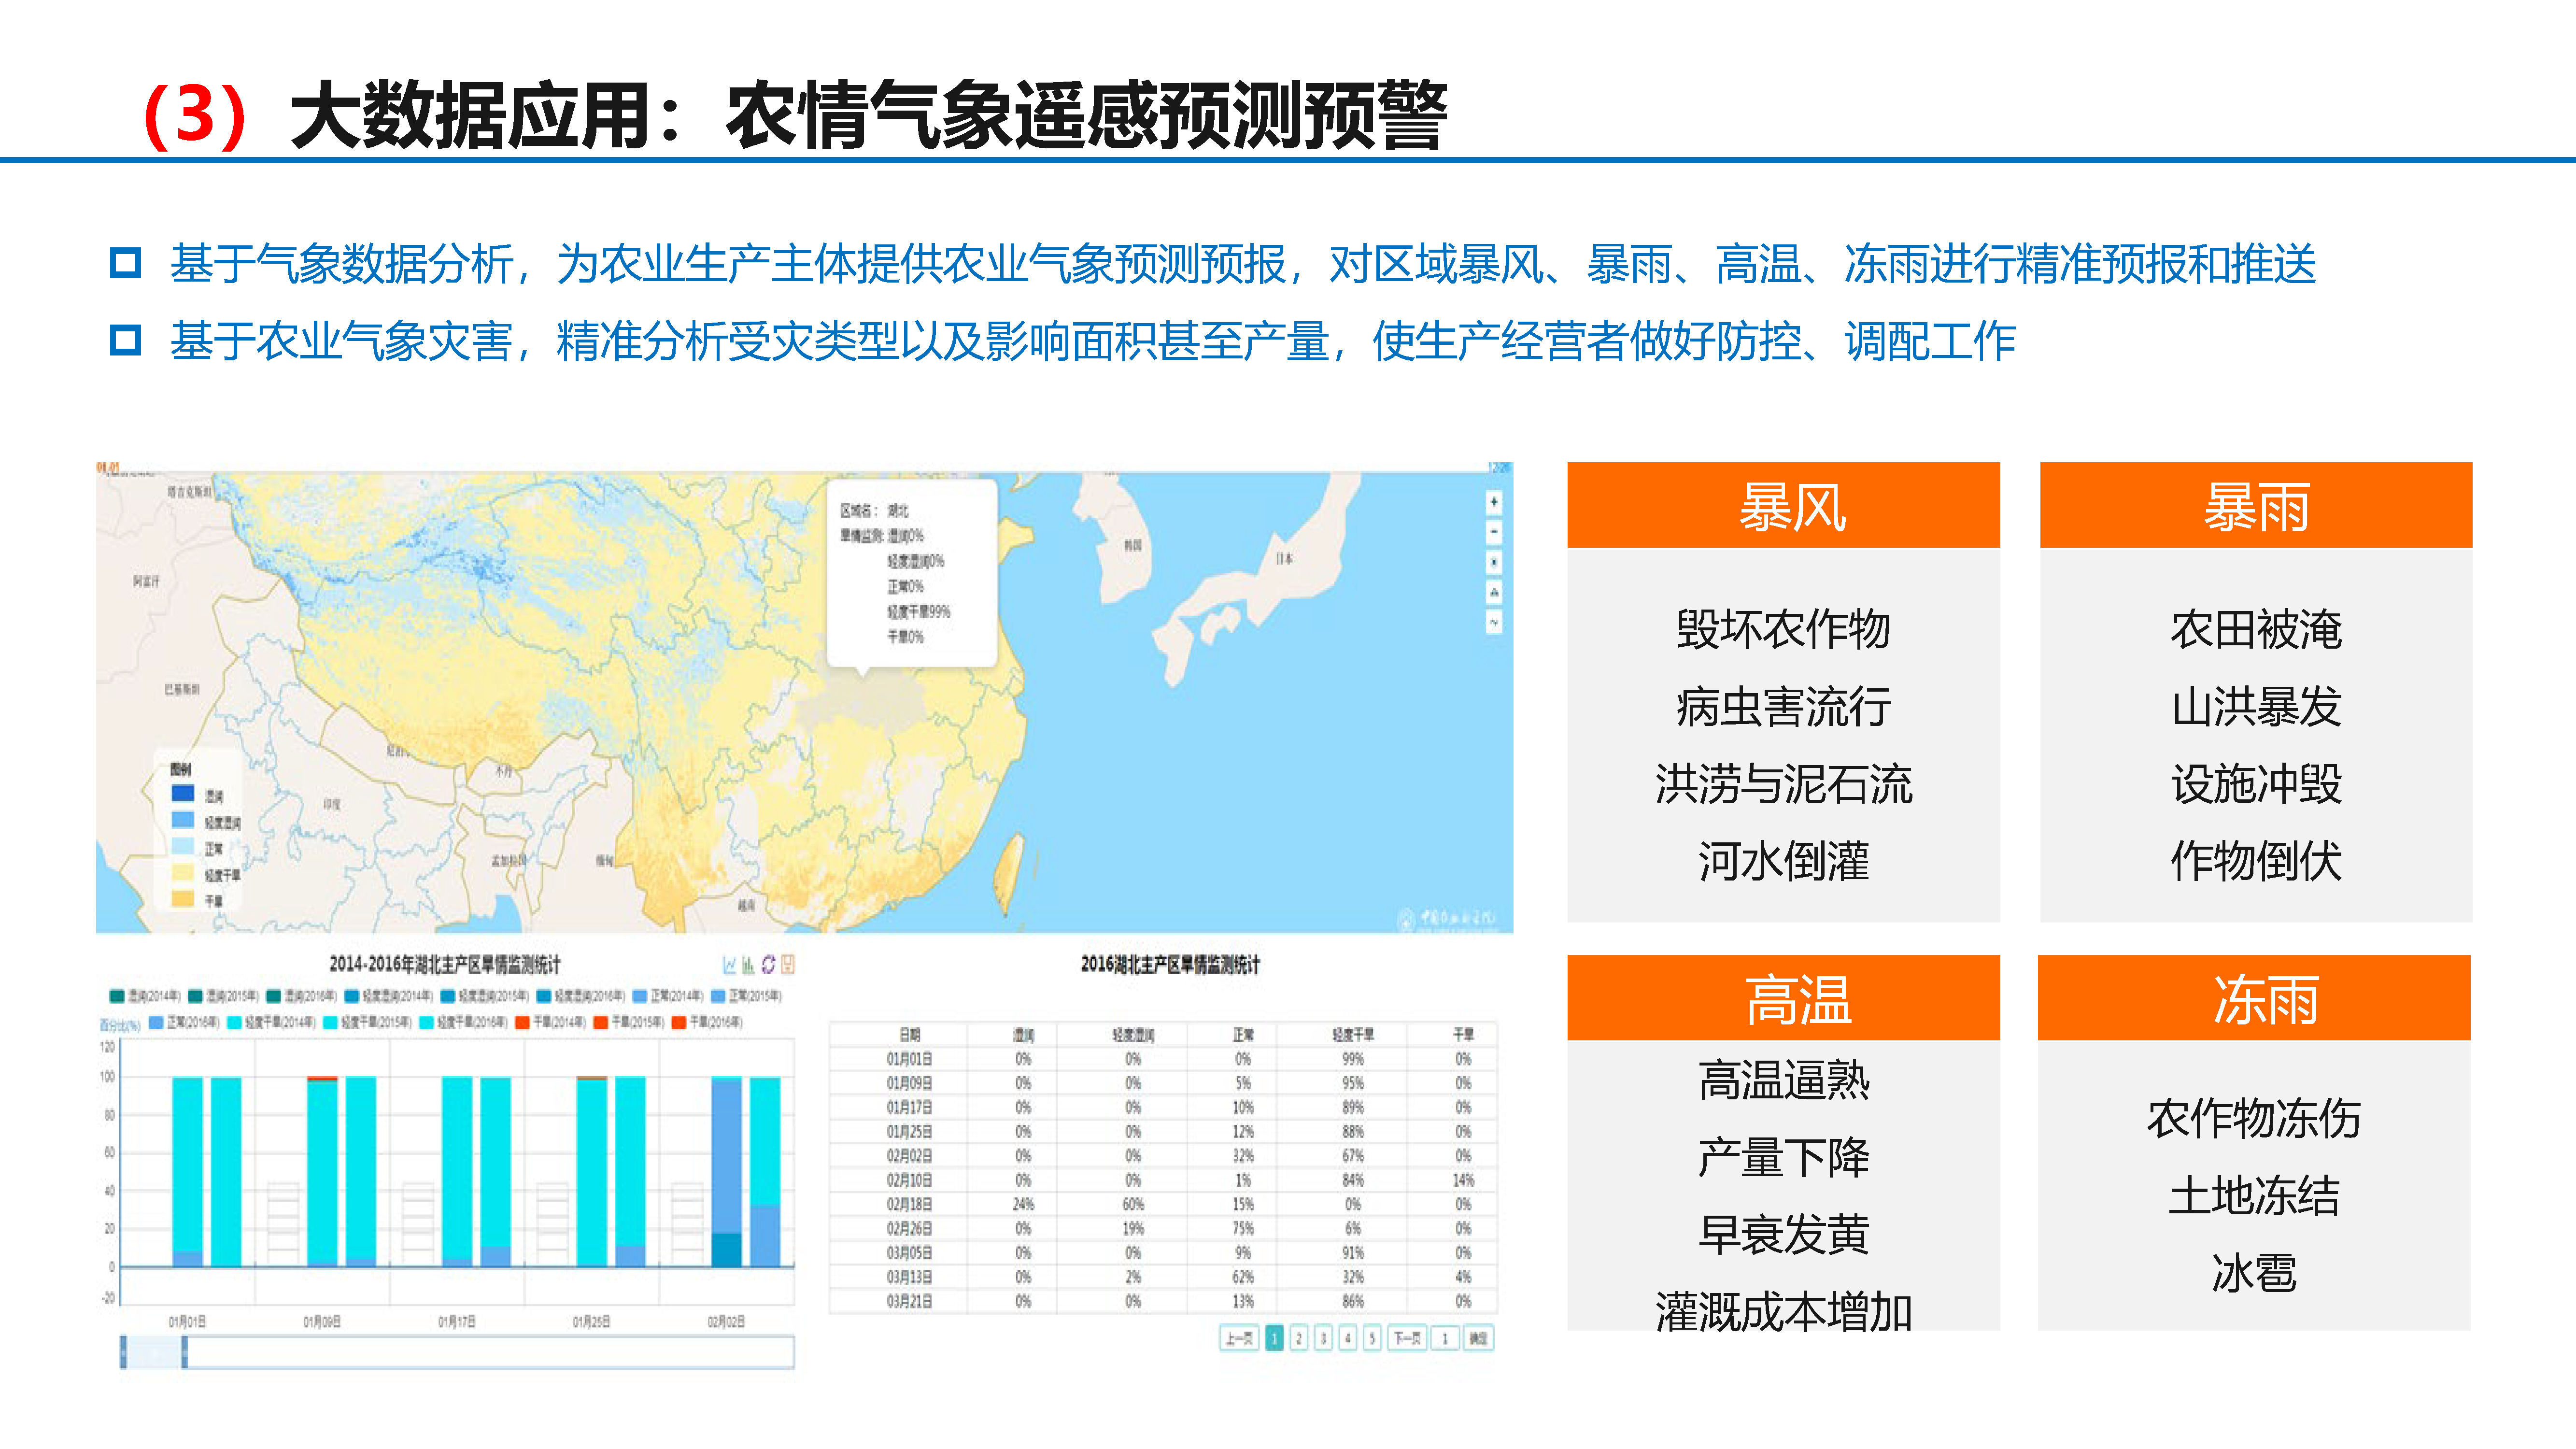Click the 正常 light blue legend swatch on map
Viewport: 2576px width, 1449px height.
point(183,846)
